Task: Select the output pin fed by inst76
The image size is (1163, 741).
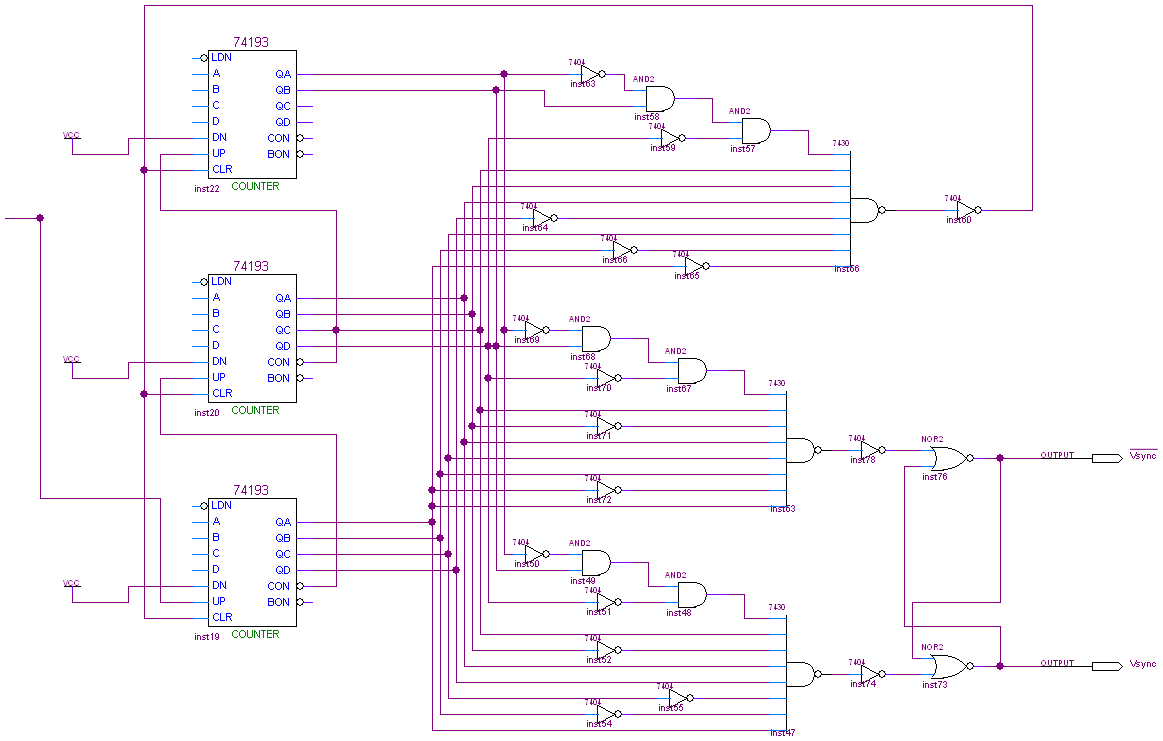Action: tap(1105, 458)
